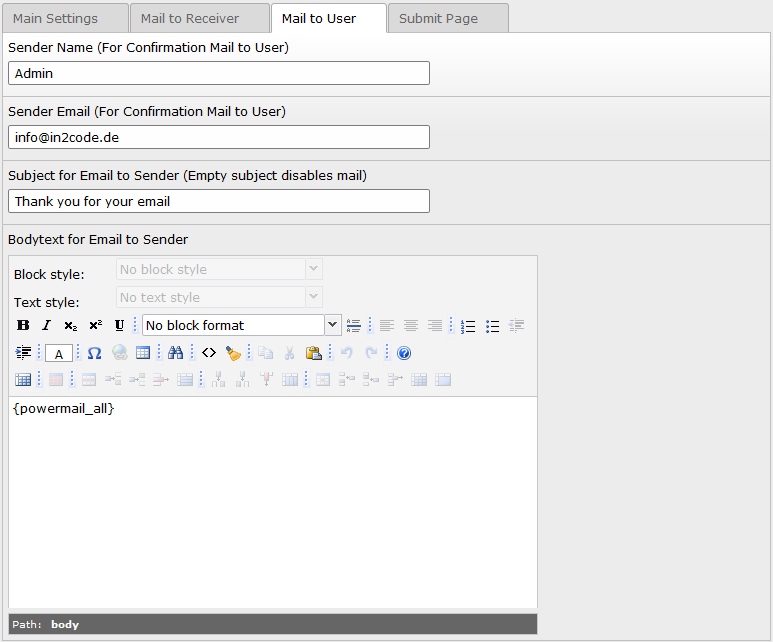
Task: Toggle bold formatting in the editor
Action: tap(24, 326)
